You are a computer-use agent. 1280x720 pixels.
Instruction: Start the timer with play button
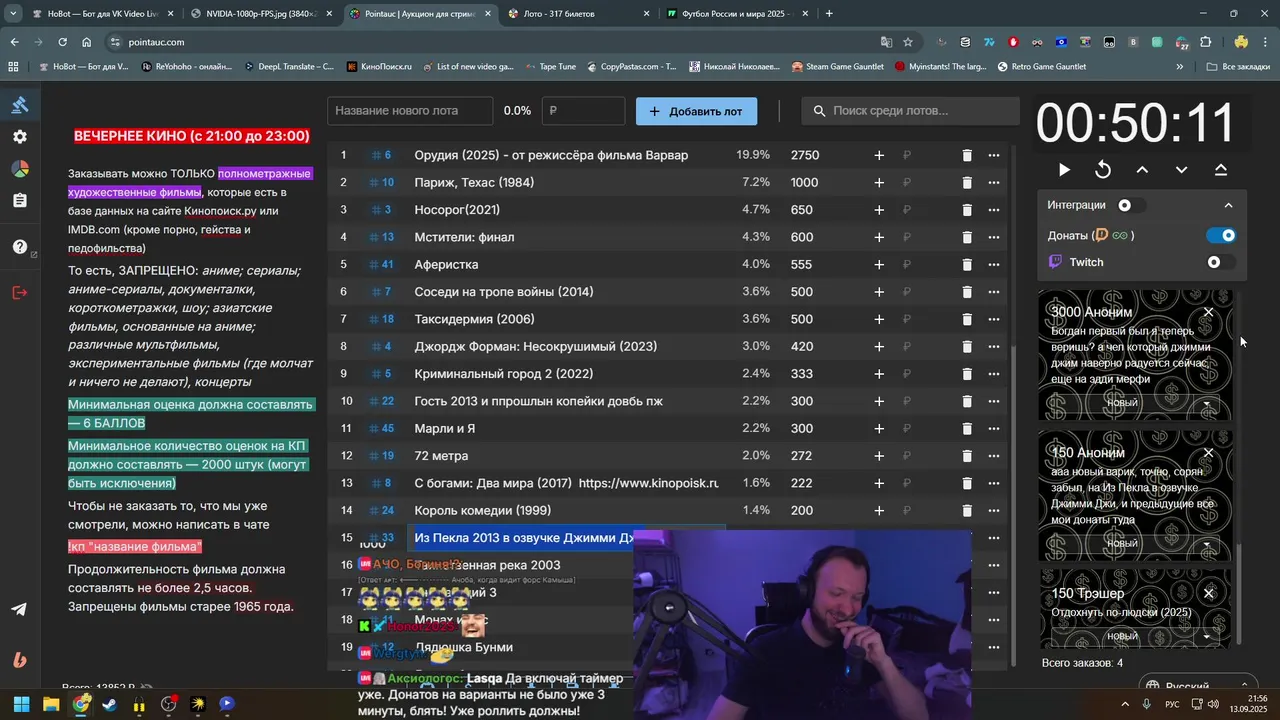(1064, 170)
